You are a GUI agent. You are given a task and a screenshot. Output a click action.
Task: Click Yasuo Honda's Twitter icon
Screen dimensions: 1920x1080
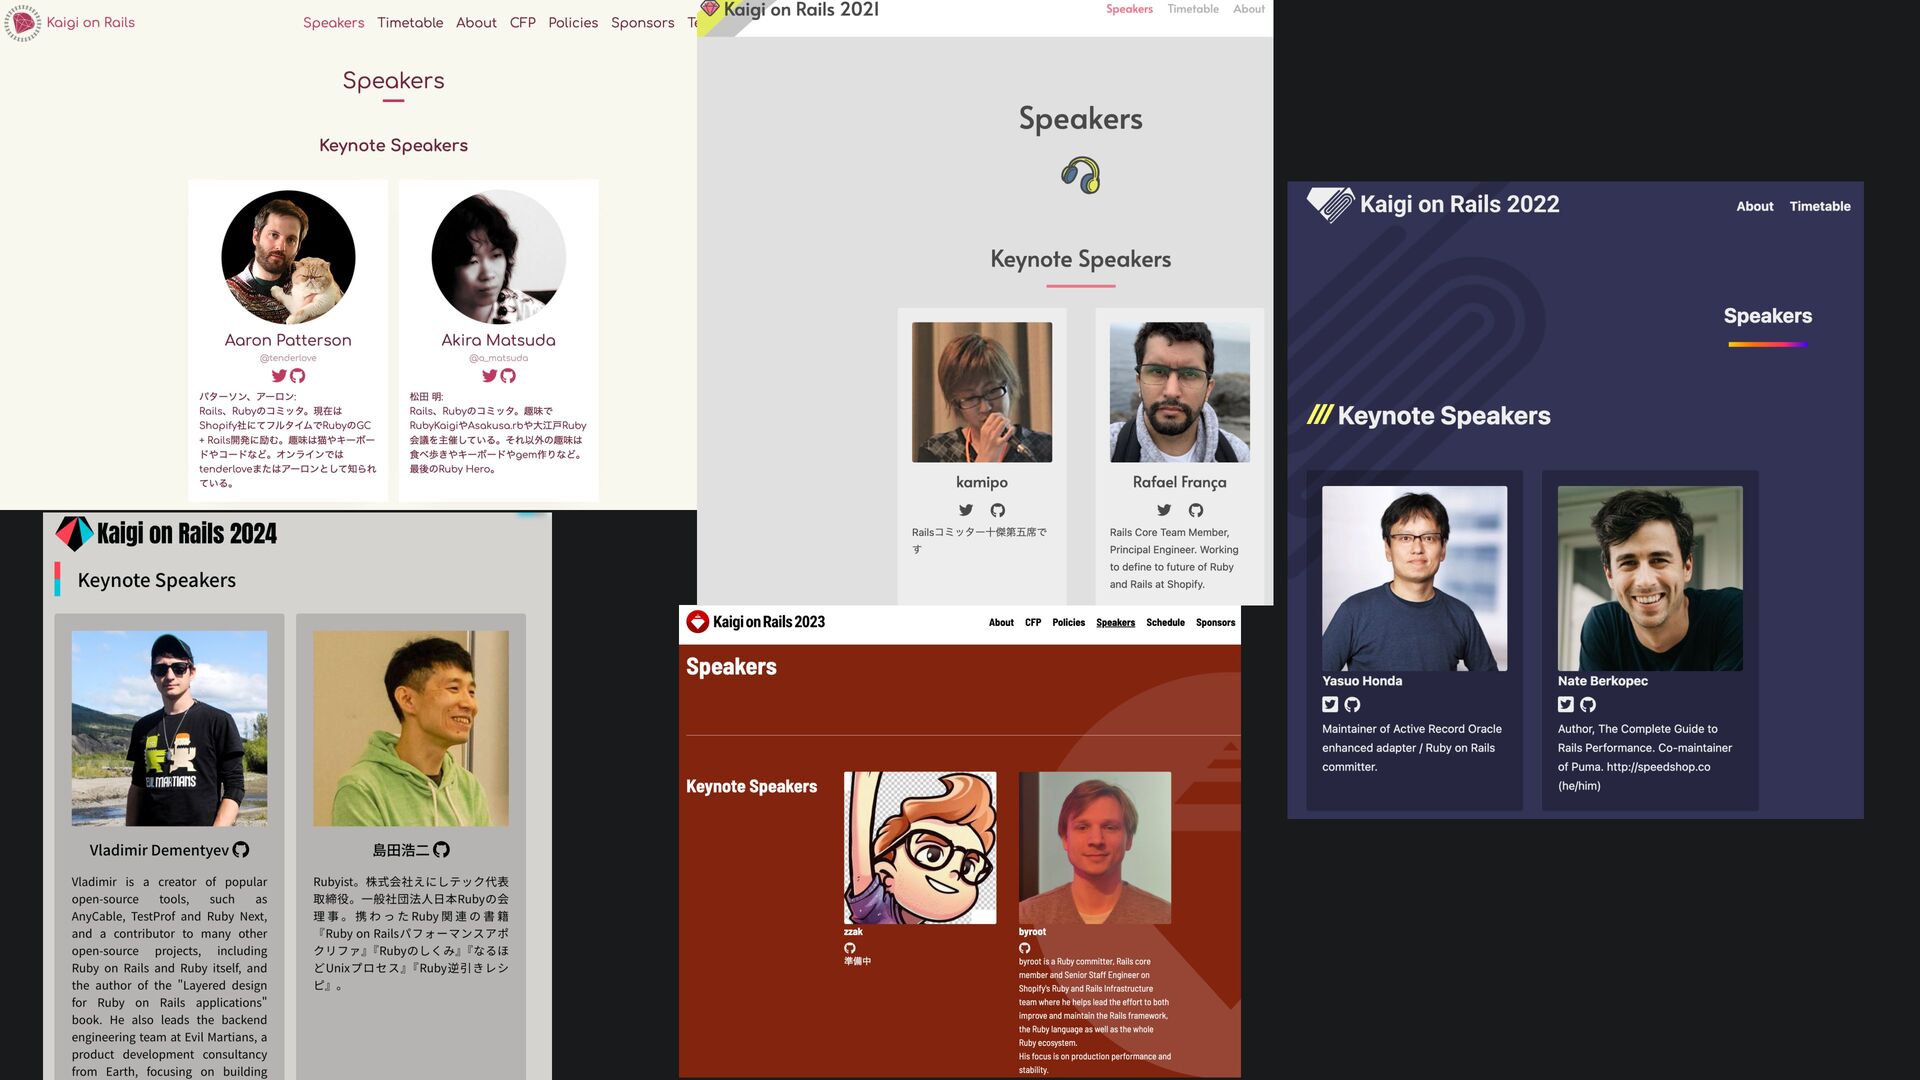click(x=1330, y=704)
